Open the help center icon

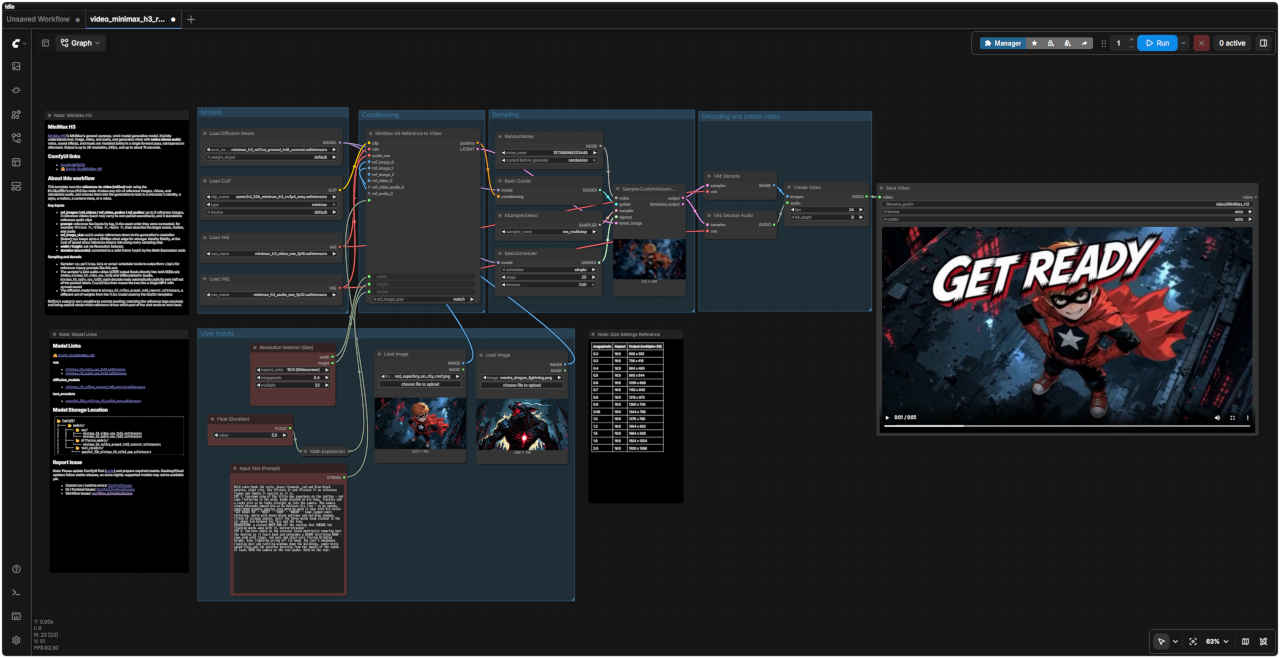[16, 569]
